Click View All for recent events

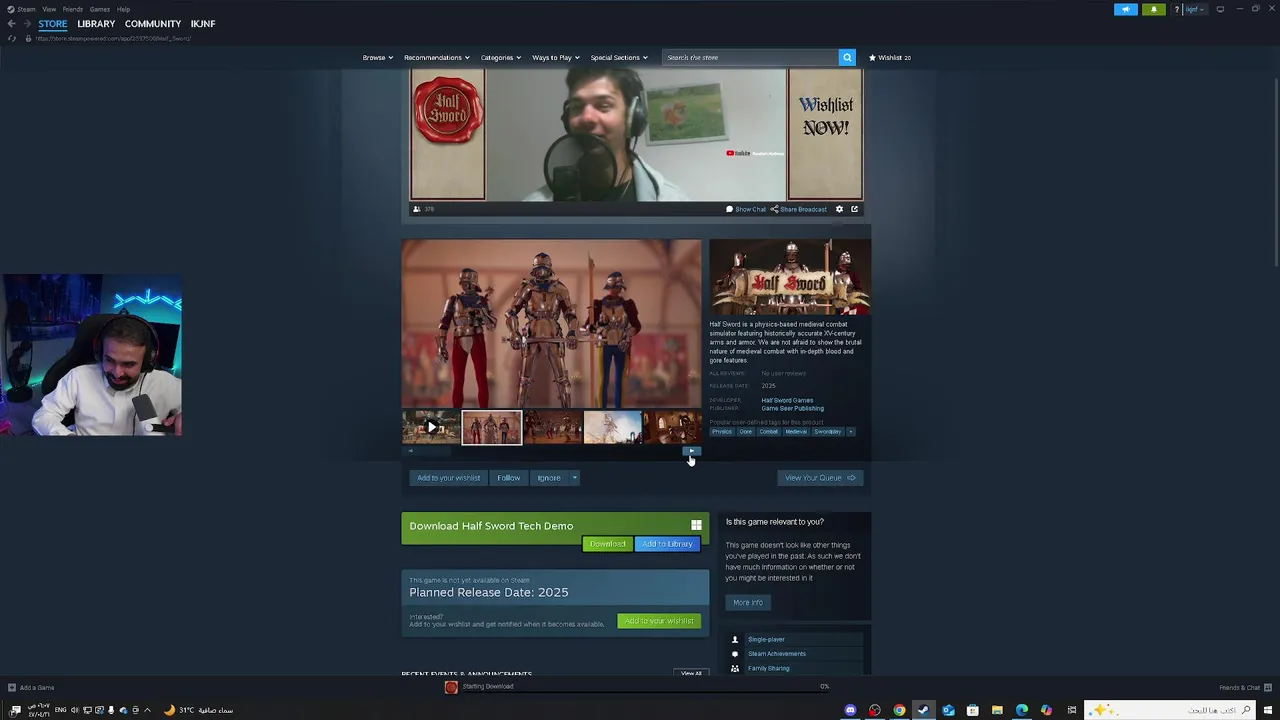691,673
